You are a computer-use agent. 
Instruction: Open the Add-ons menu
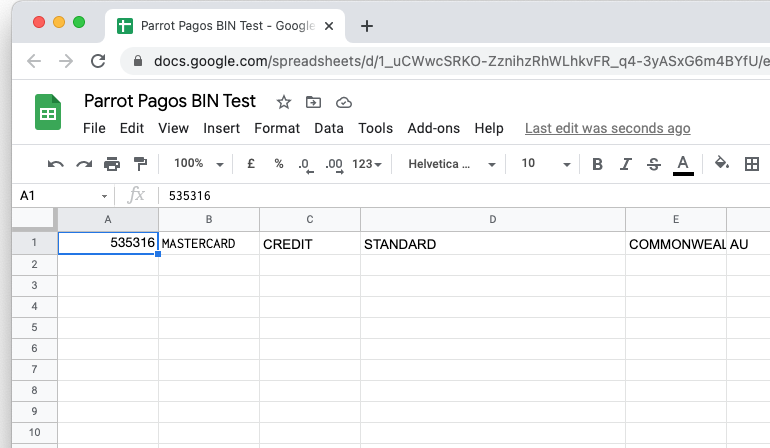click(x=434, y=128)
